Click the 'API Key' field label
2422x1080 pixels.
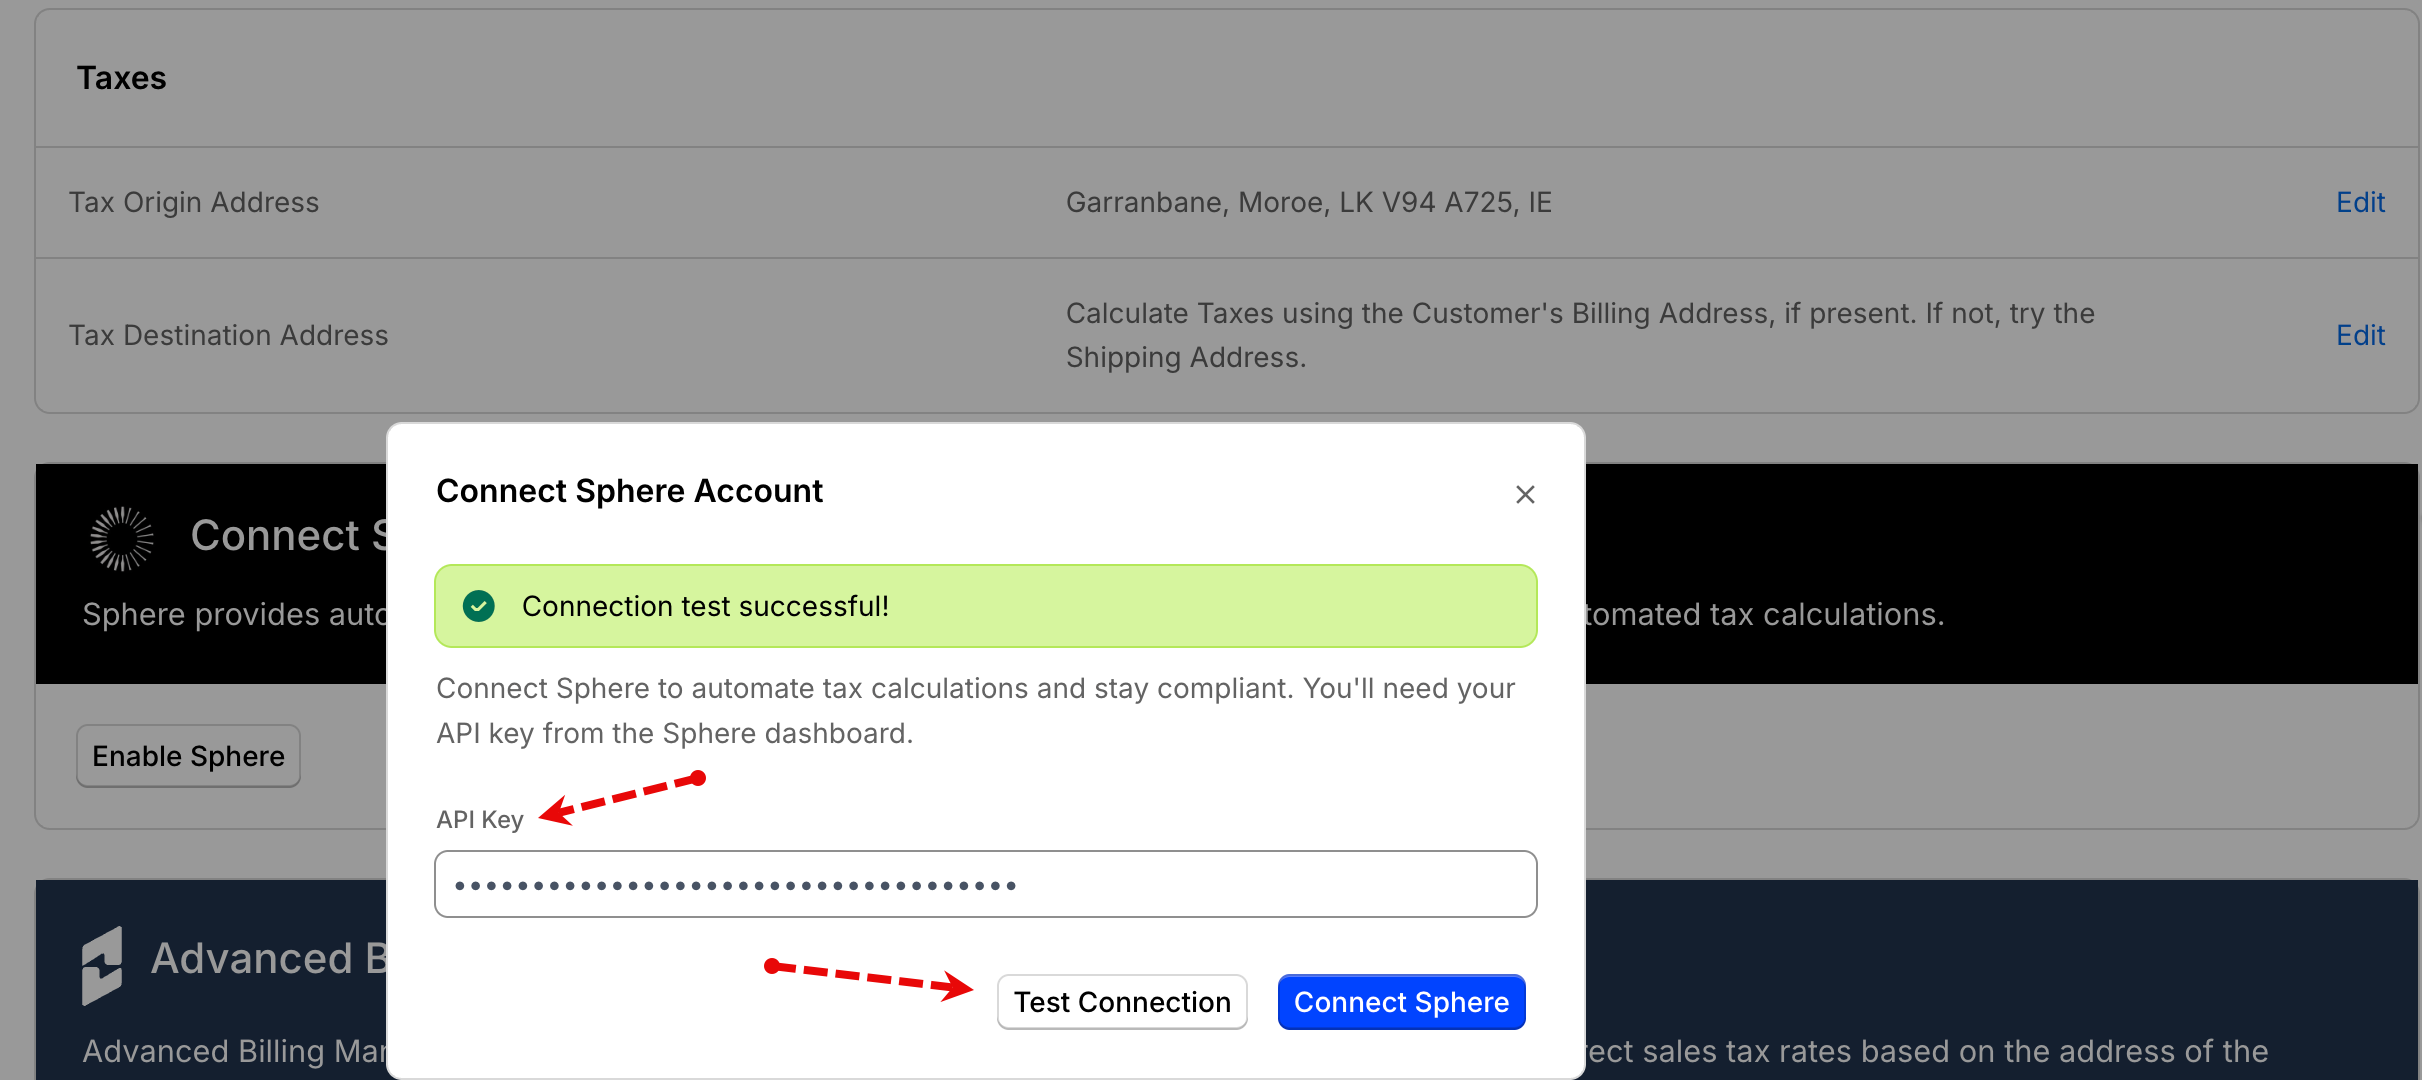click(x=479, y=819)
